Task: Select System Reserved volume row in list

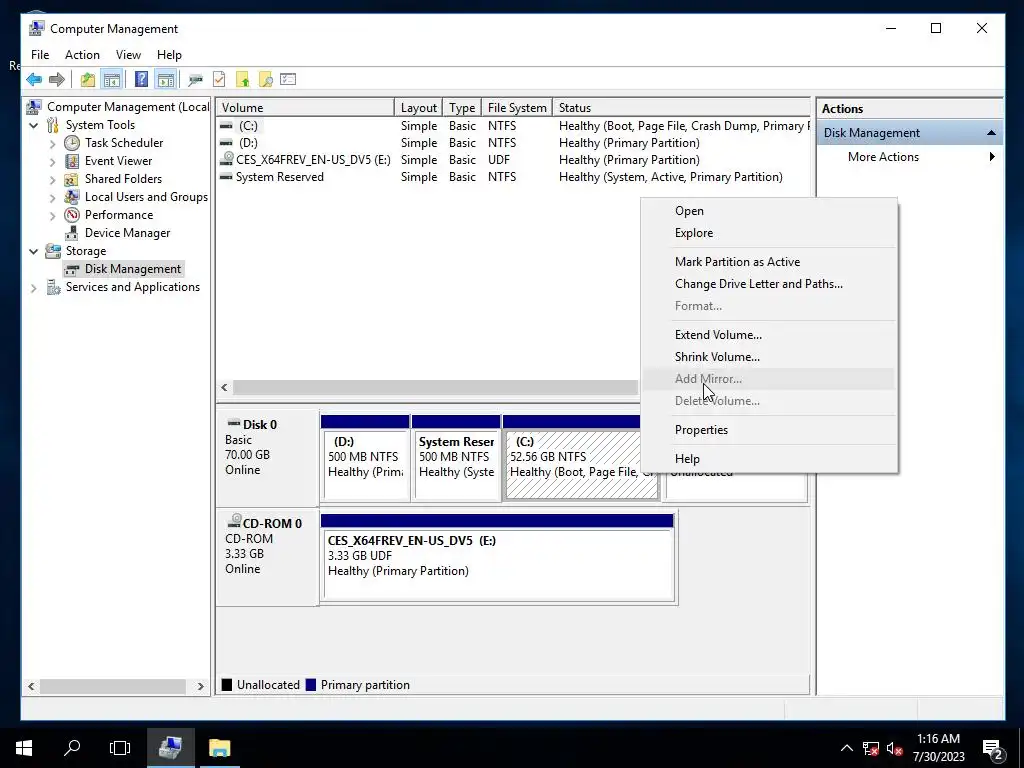Action: 513,177
